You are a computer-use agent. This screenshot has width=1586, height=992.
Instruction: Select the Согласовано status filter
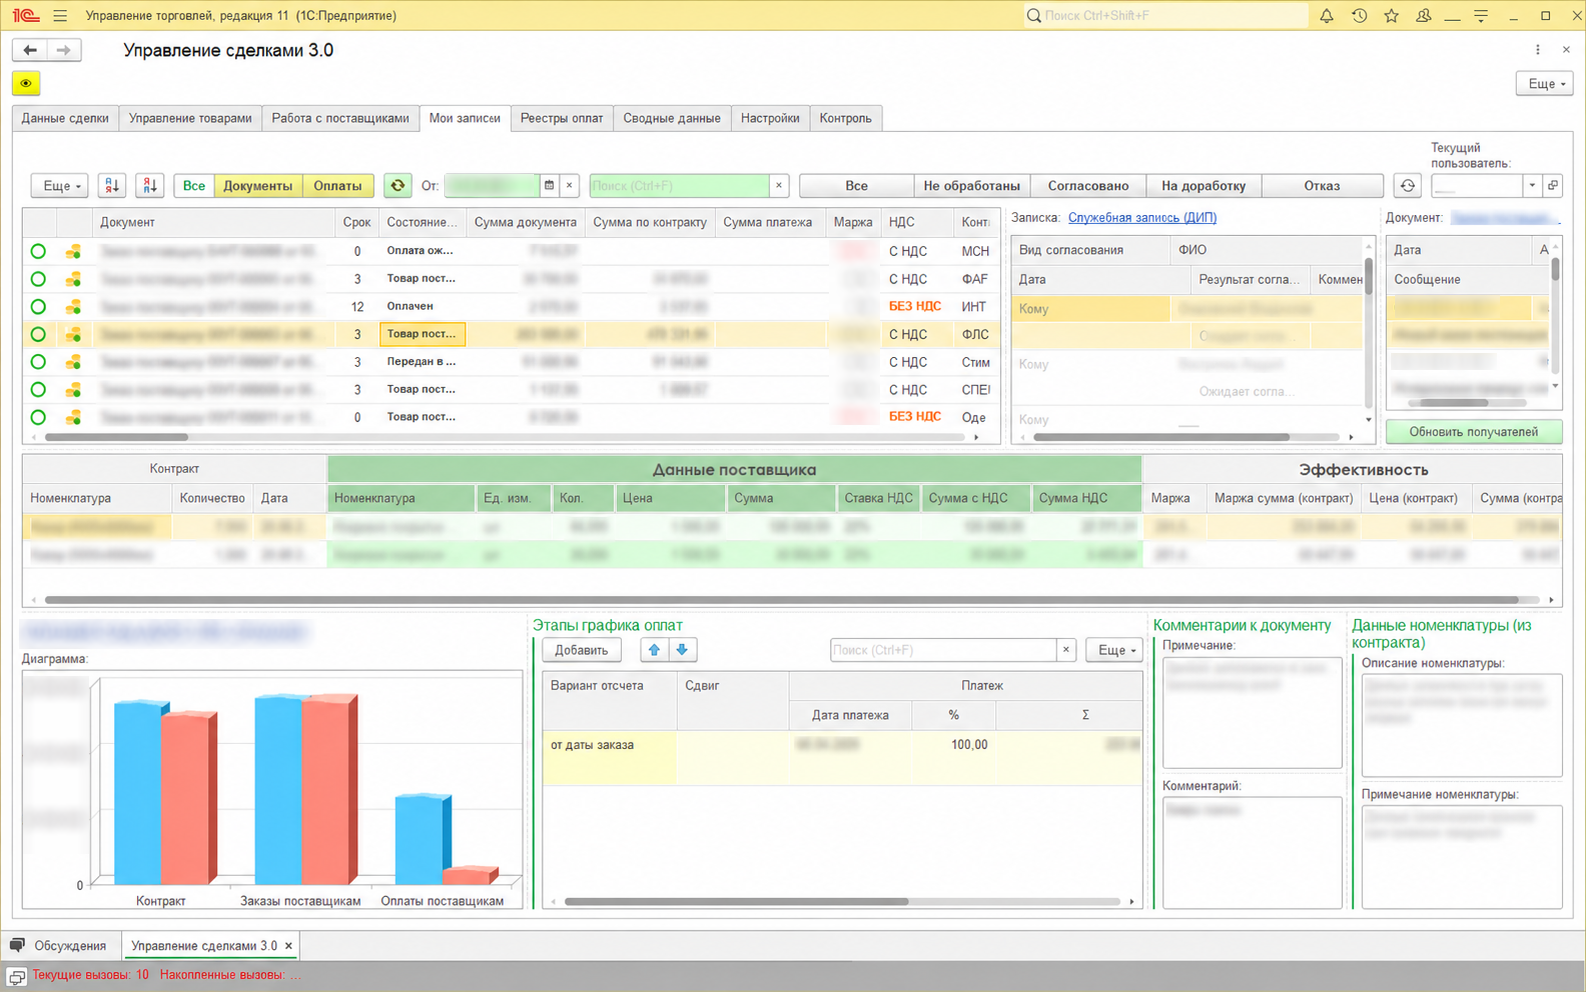1088,185
